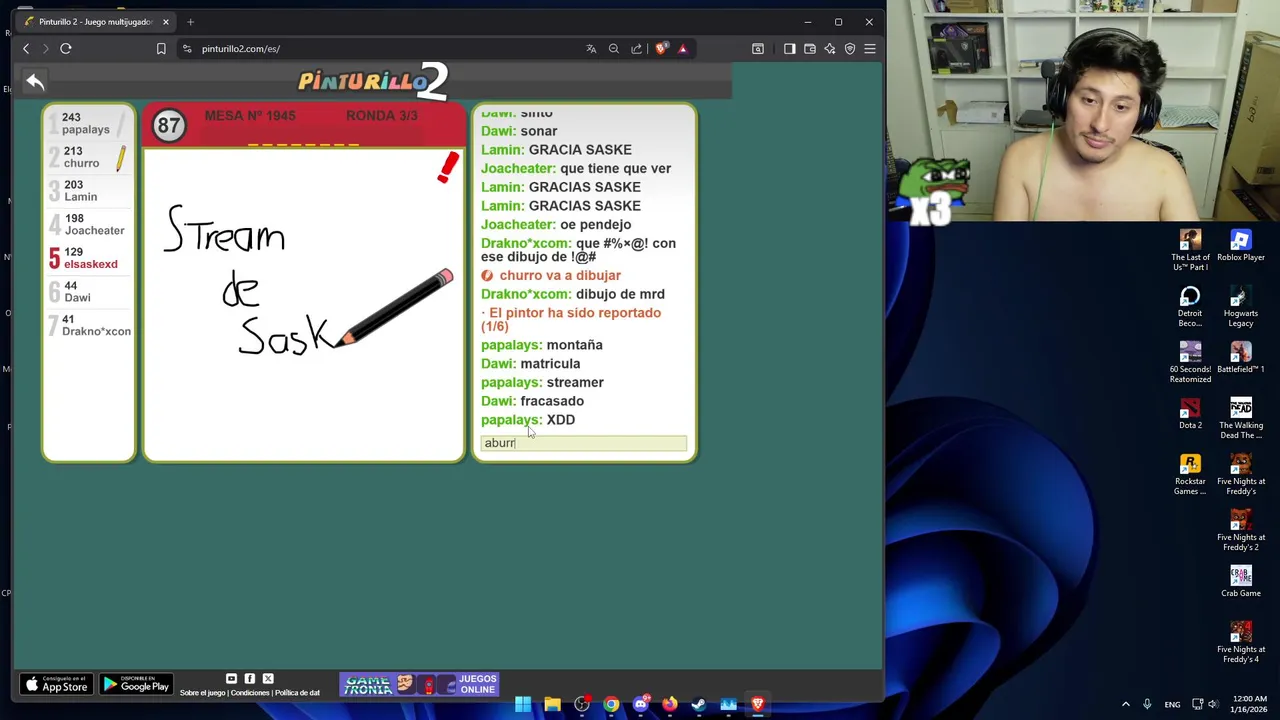The height and width of the screenshot is (720, 1280).
Task: Click chat message 'Dawi: fracasado'
Action: 532,401
